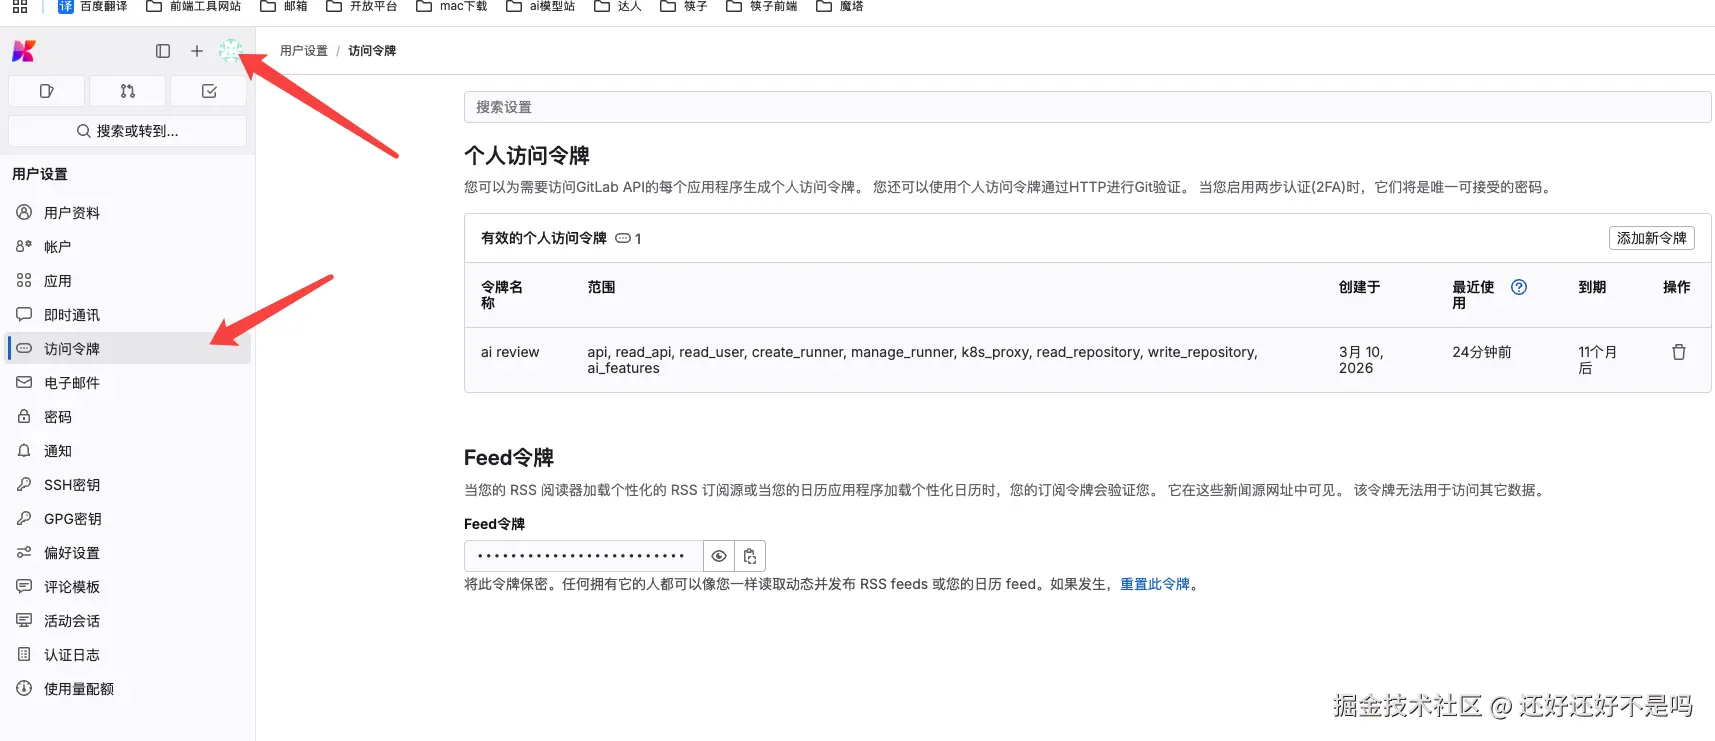Screen dimensions: 1715x741
Task: Open 即时通讯 settings
Action: coord(128,315)
